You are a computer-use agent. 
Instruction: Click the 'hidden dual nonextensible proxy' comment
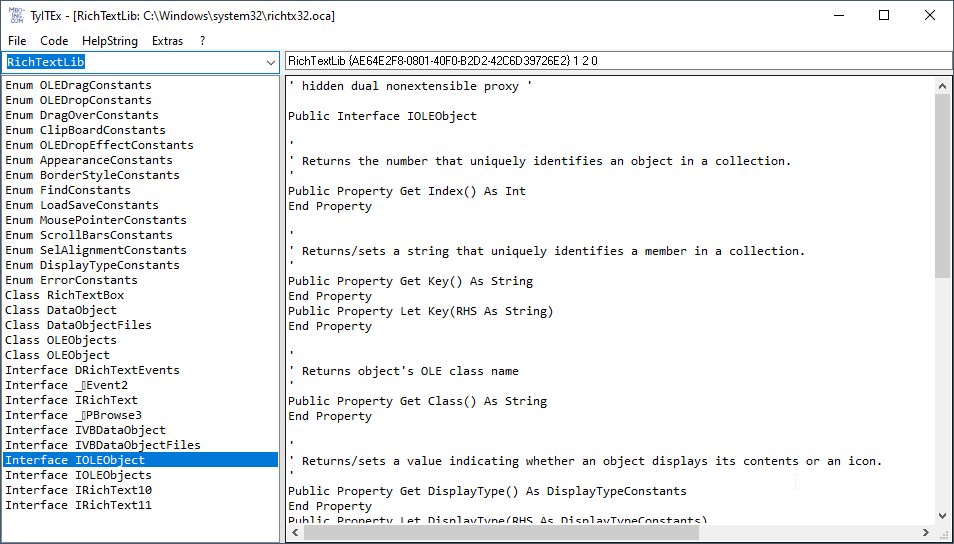(410, 86)
